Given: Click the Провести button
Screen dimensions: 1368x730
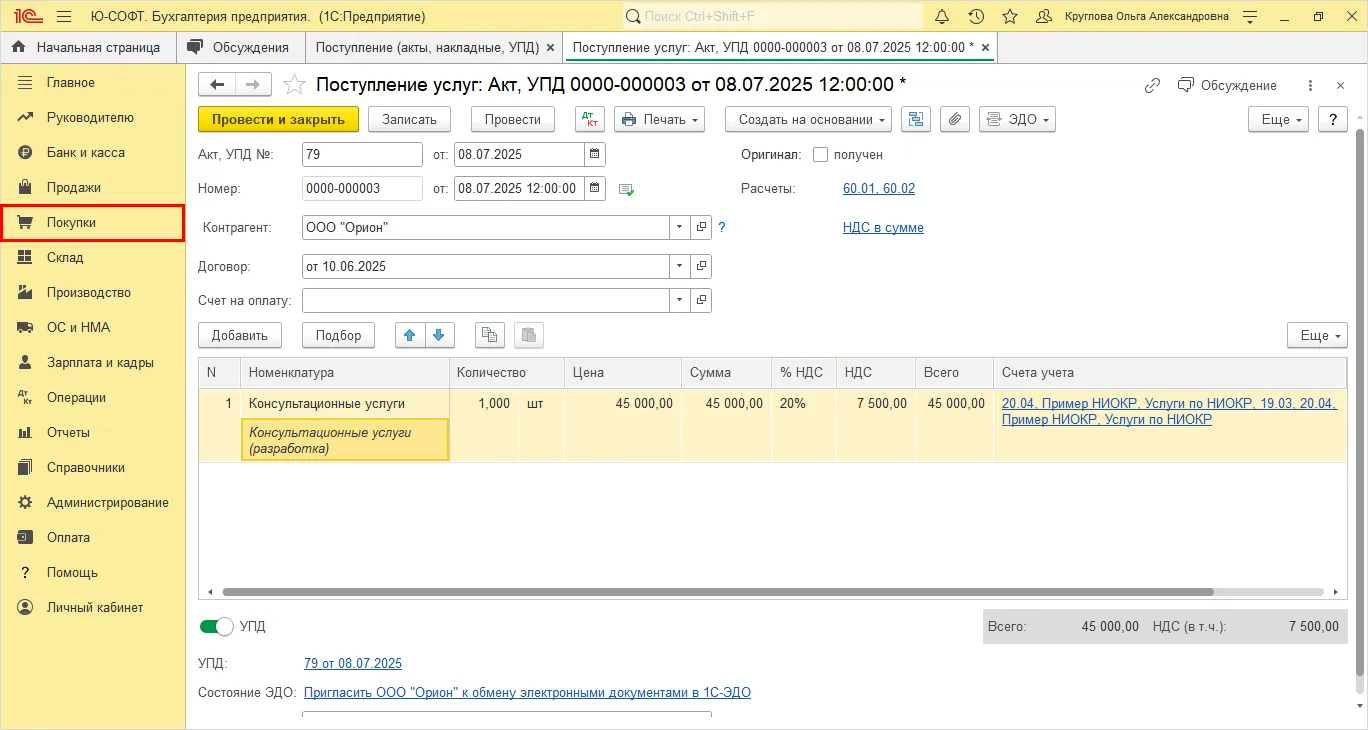Looking at the screenshot, I should tap(513, 119).
